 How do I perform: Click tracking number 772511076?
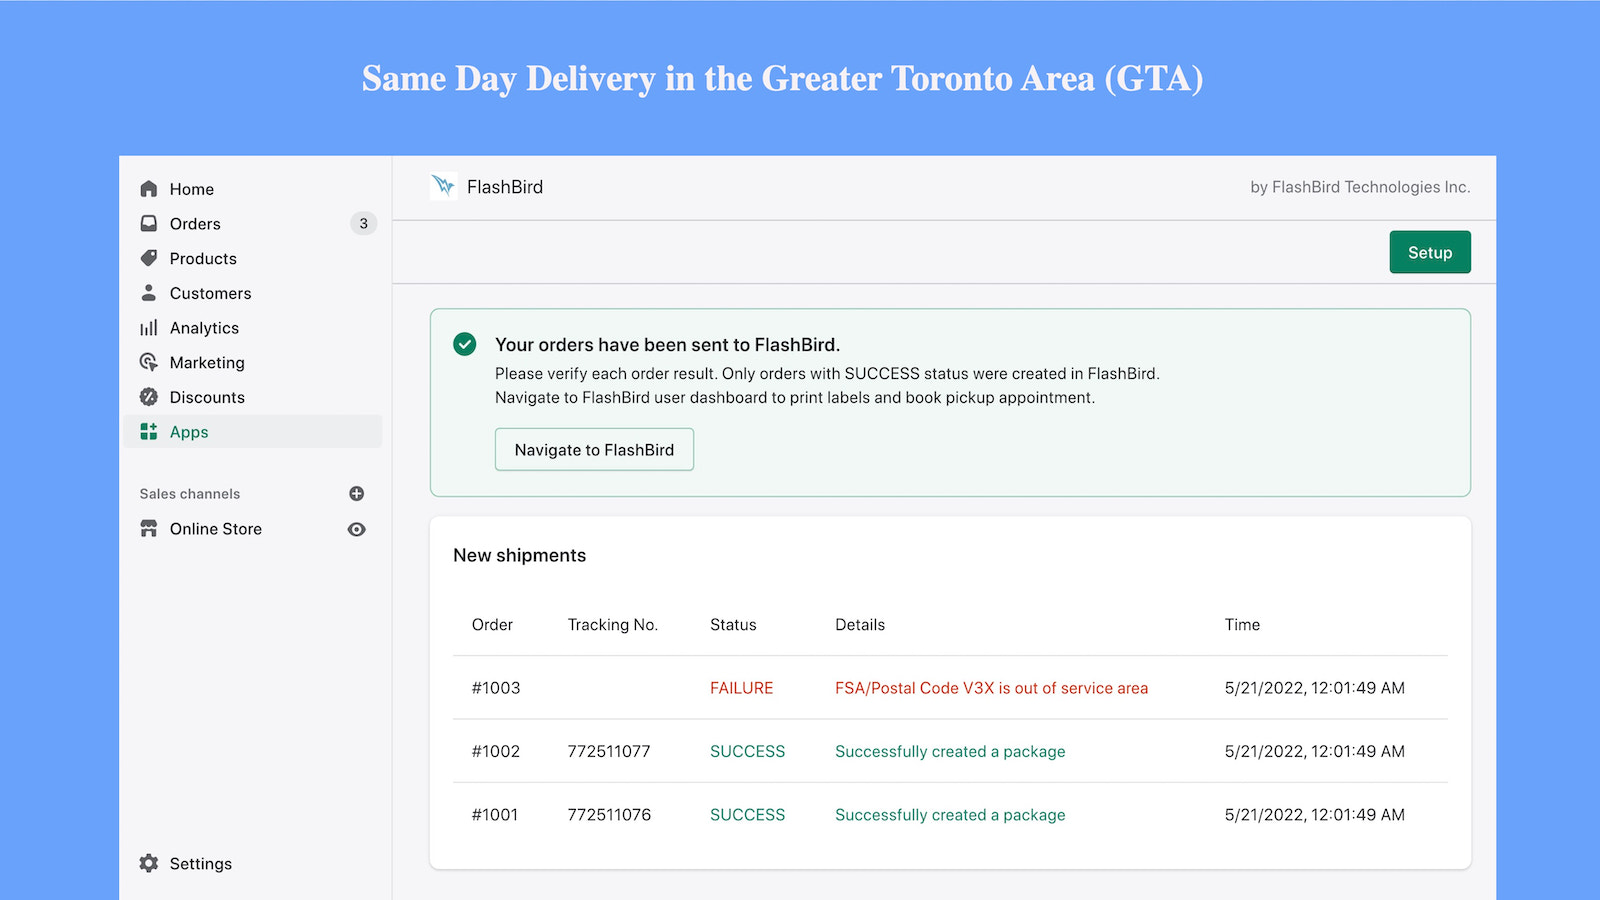609,815
